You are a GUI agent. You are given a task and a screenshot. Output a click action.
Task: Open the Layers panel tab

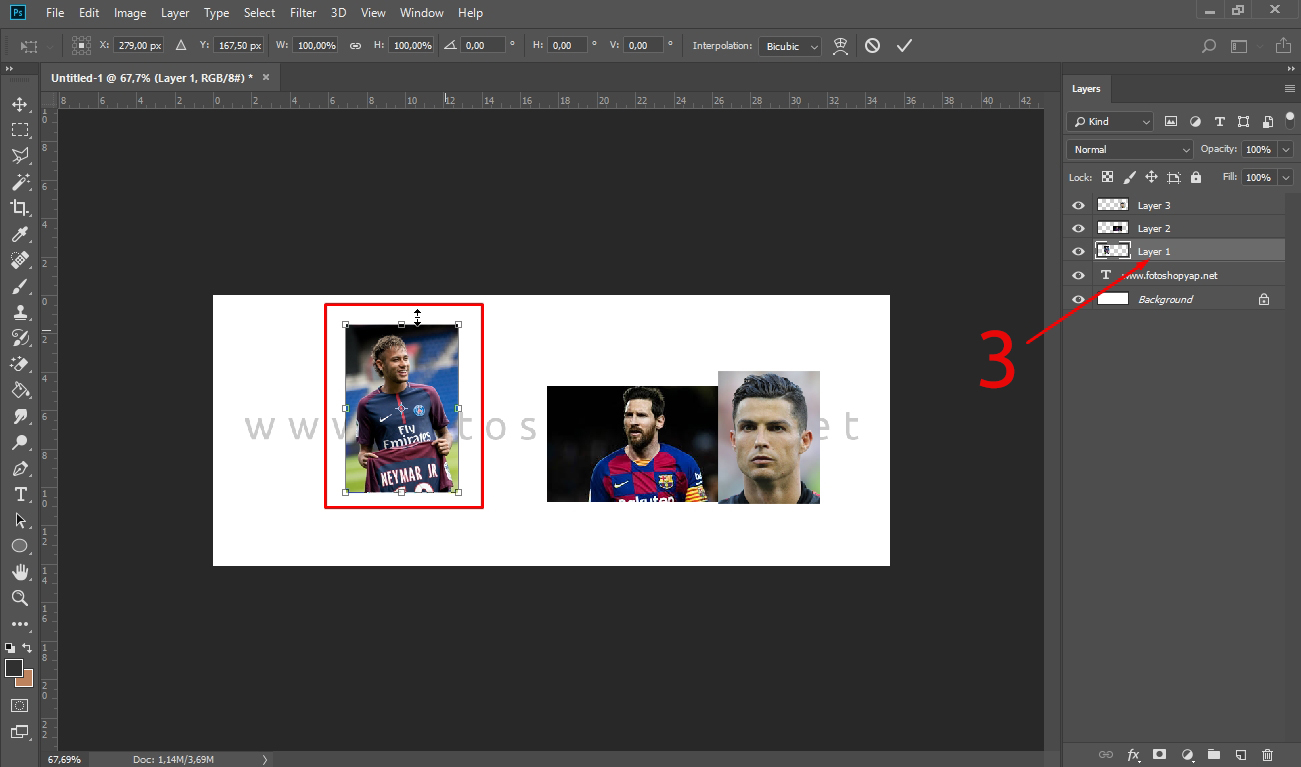(1086, 89)
